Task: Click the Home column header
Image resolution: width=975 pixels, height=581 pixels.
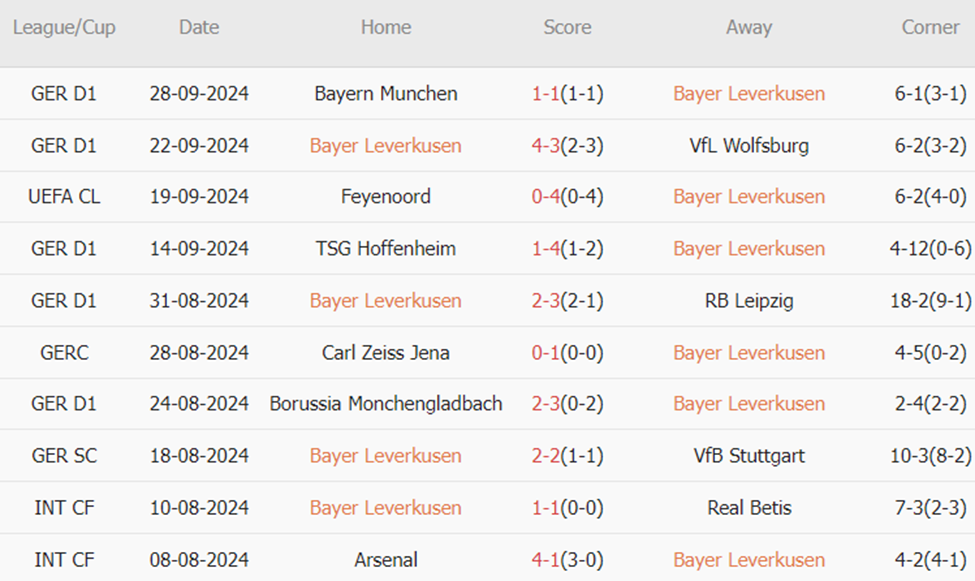Action: pyautogui.click(x=386, y=28)
